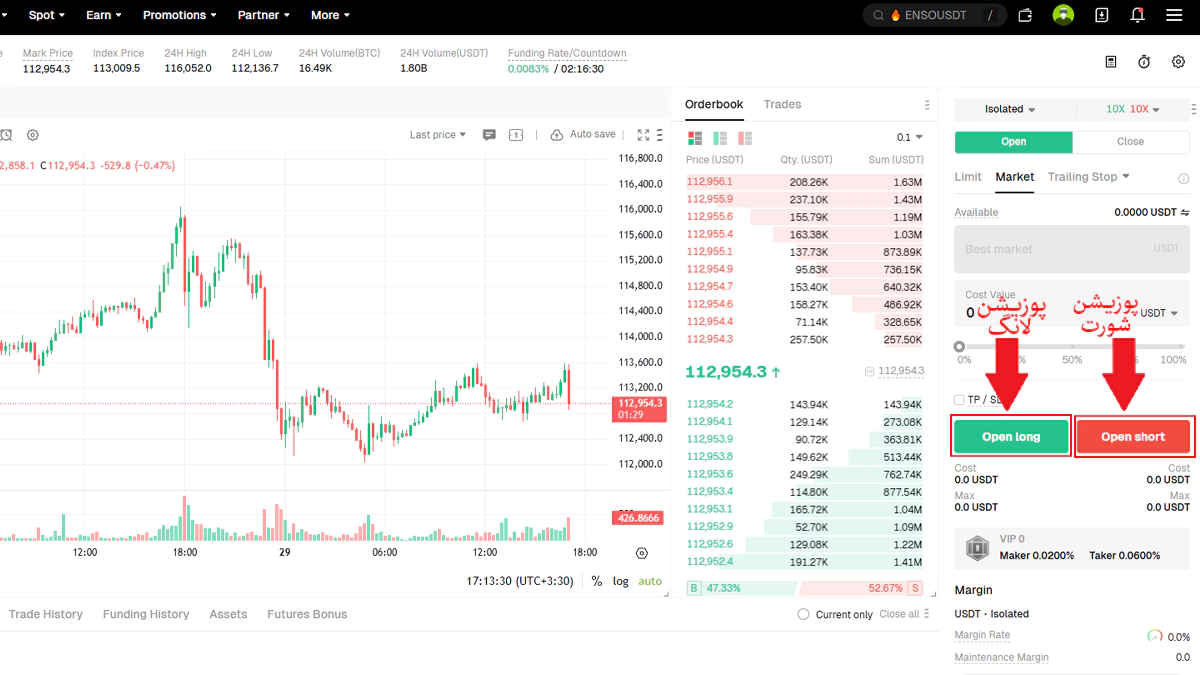This screenshot has height=675, width=1200.
Task: Switch to the Trades tab
Action: pos(782,104)
